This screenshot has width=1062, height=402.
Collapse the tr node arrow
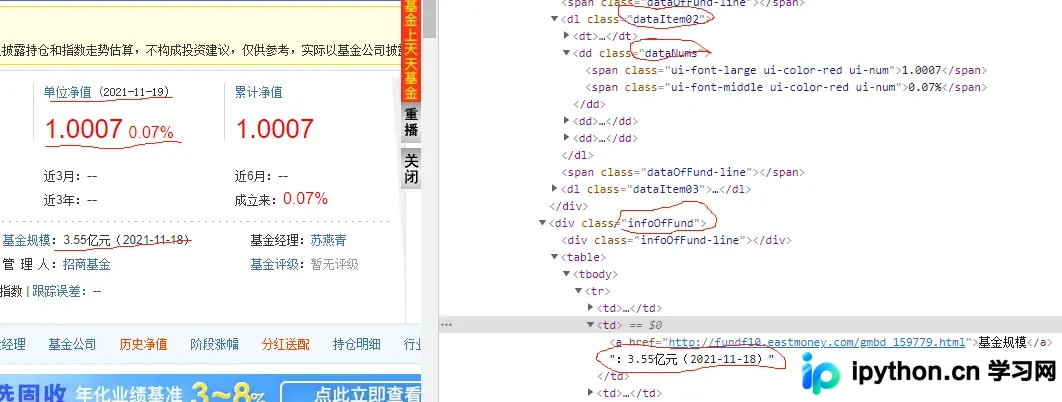578,291
